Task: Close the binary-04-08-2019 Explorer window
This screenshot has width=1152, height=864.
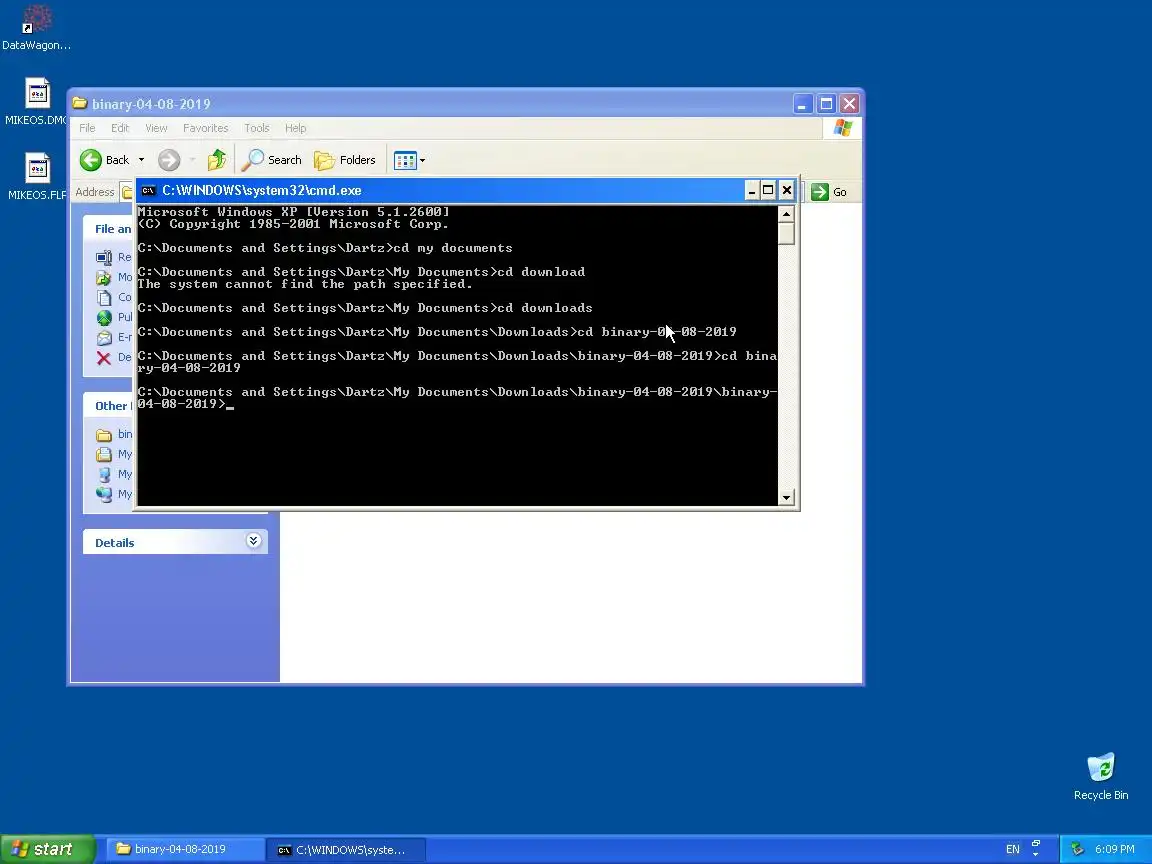Action: [x=849, y=104]
